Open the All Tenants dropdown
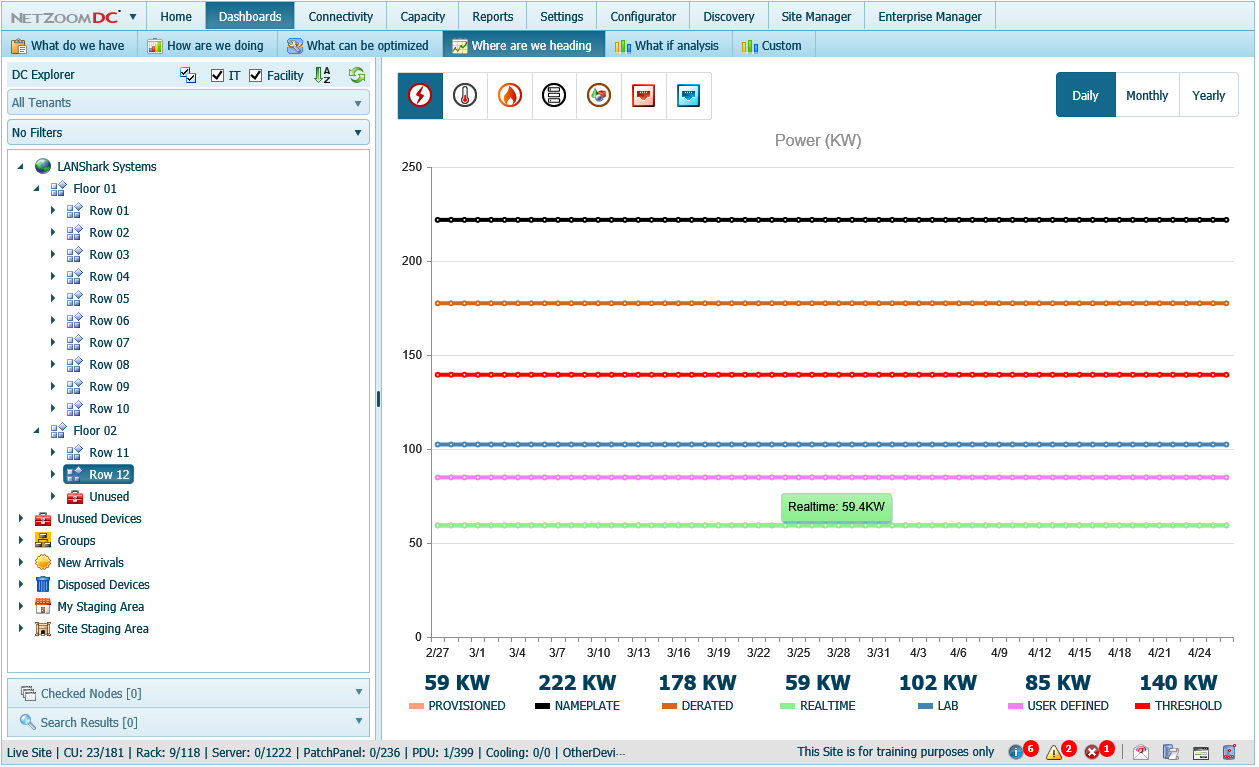 [188, 103]
